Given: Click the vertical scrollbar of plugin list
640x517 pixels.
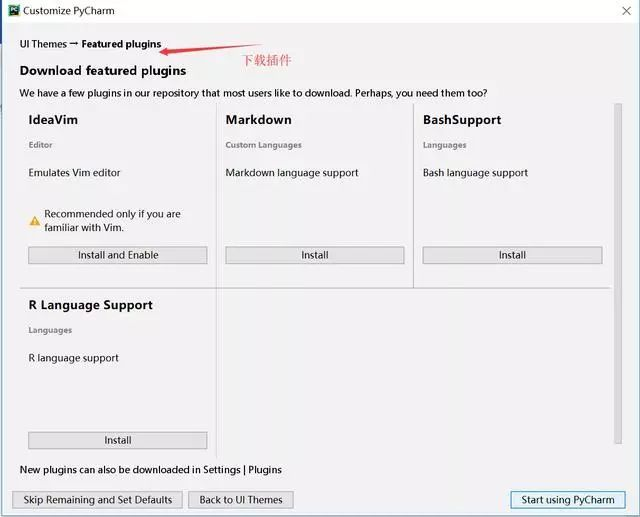Looking at the screenshot, I should [618, 273].
